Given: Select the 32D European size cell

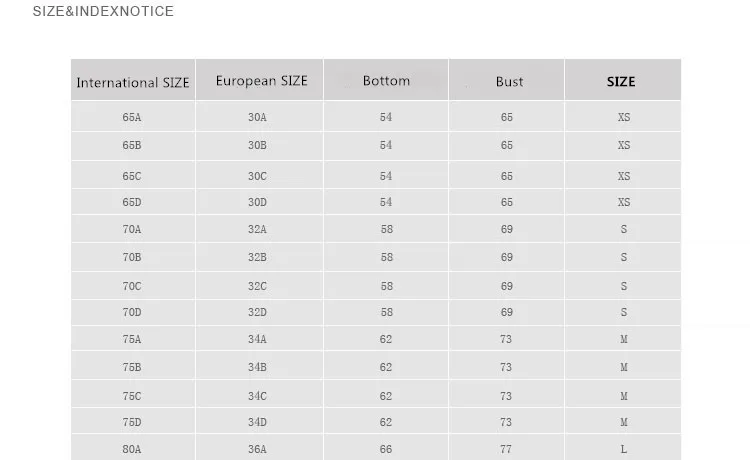Looking at the screenshot, I should [x=258, y=312].
